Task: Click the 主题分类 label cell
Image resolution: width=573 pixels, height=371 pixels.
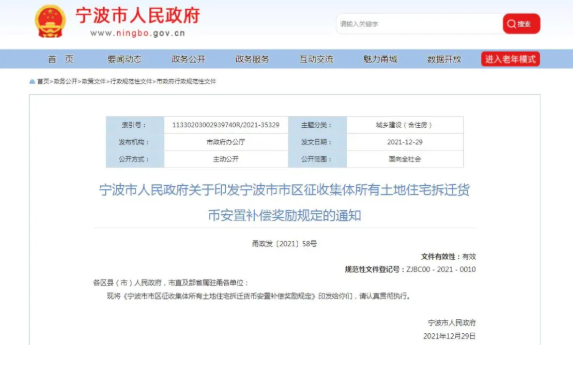Action: [x=317, y=125]
